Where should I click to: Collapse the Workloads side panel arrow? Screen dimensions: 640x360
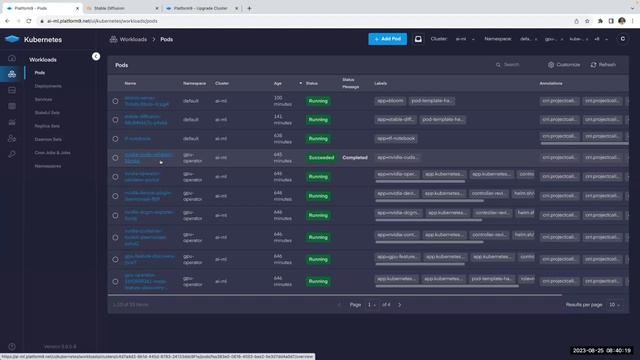96,56
